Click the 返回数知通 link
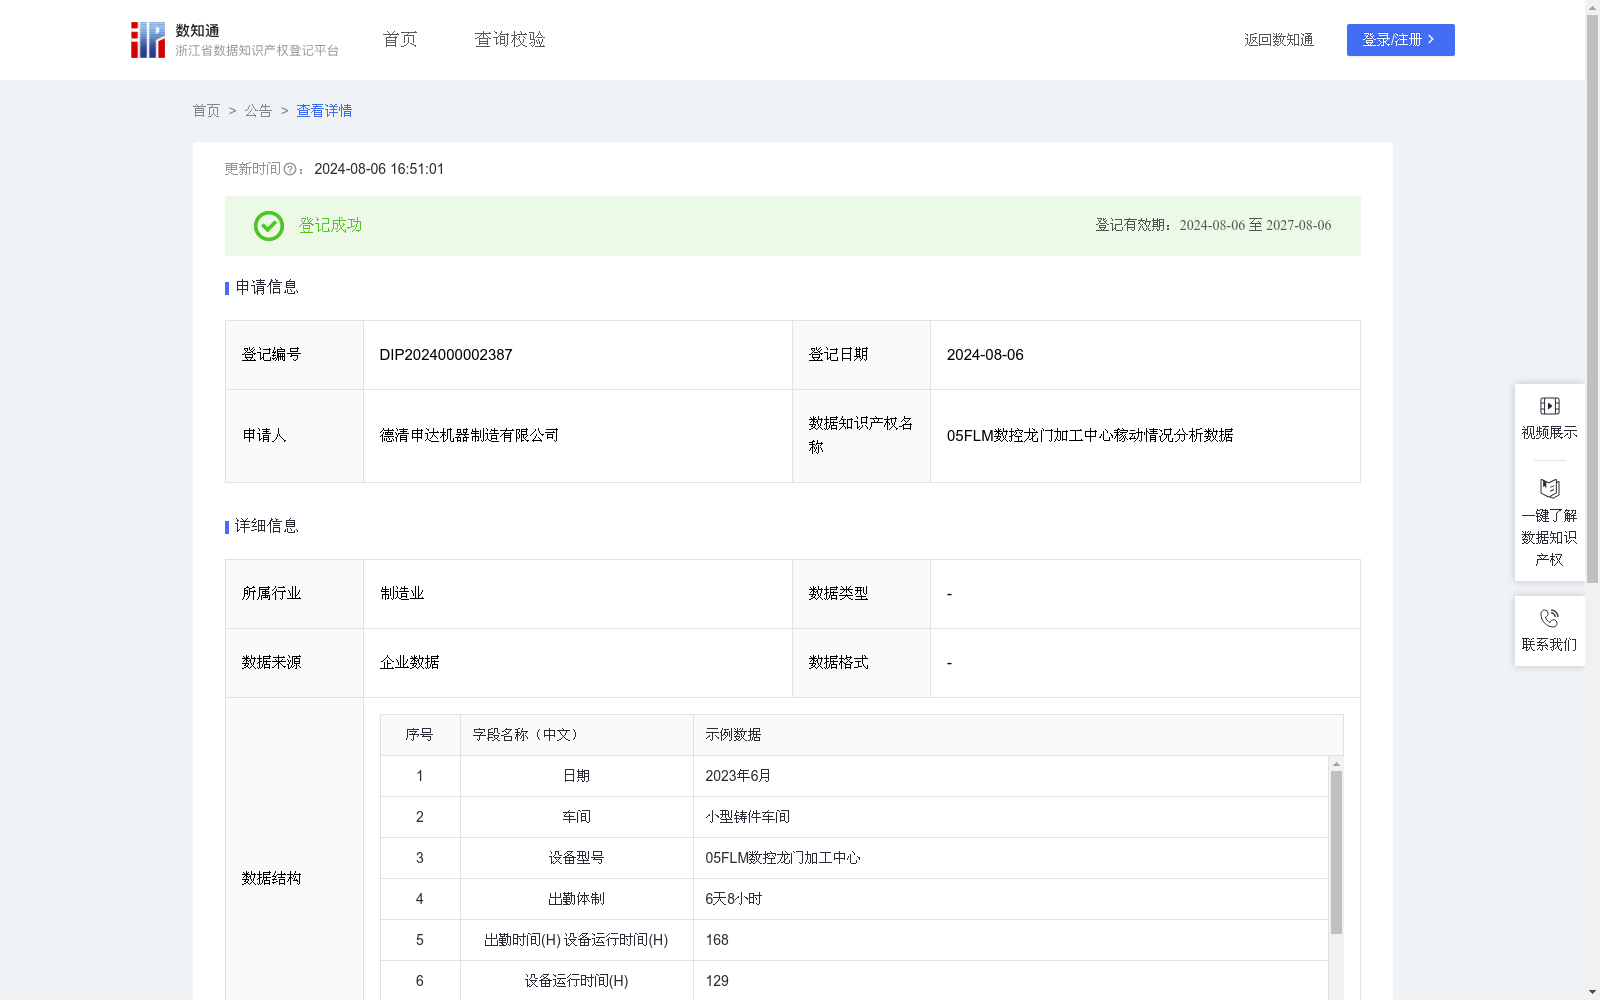 point(1279,40)
